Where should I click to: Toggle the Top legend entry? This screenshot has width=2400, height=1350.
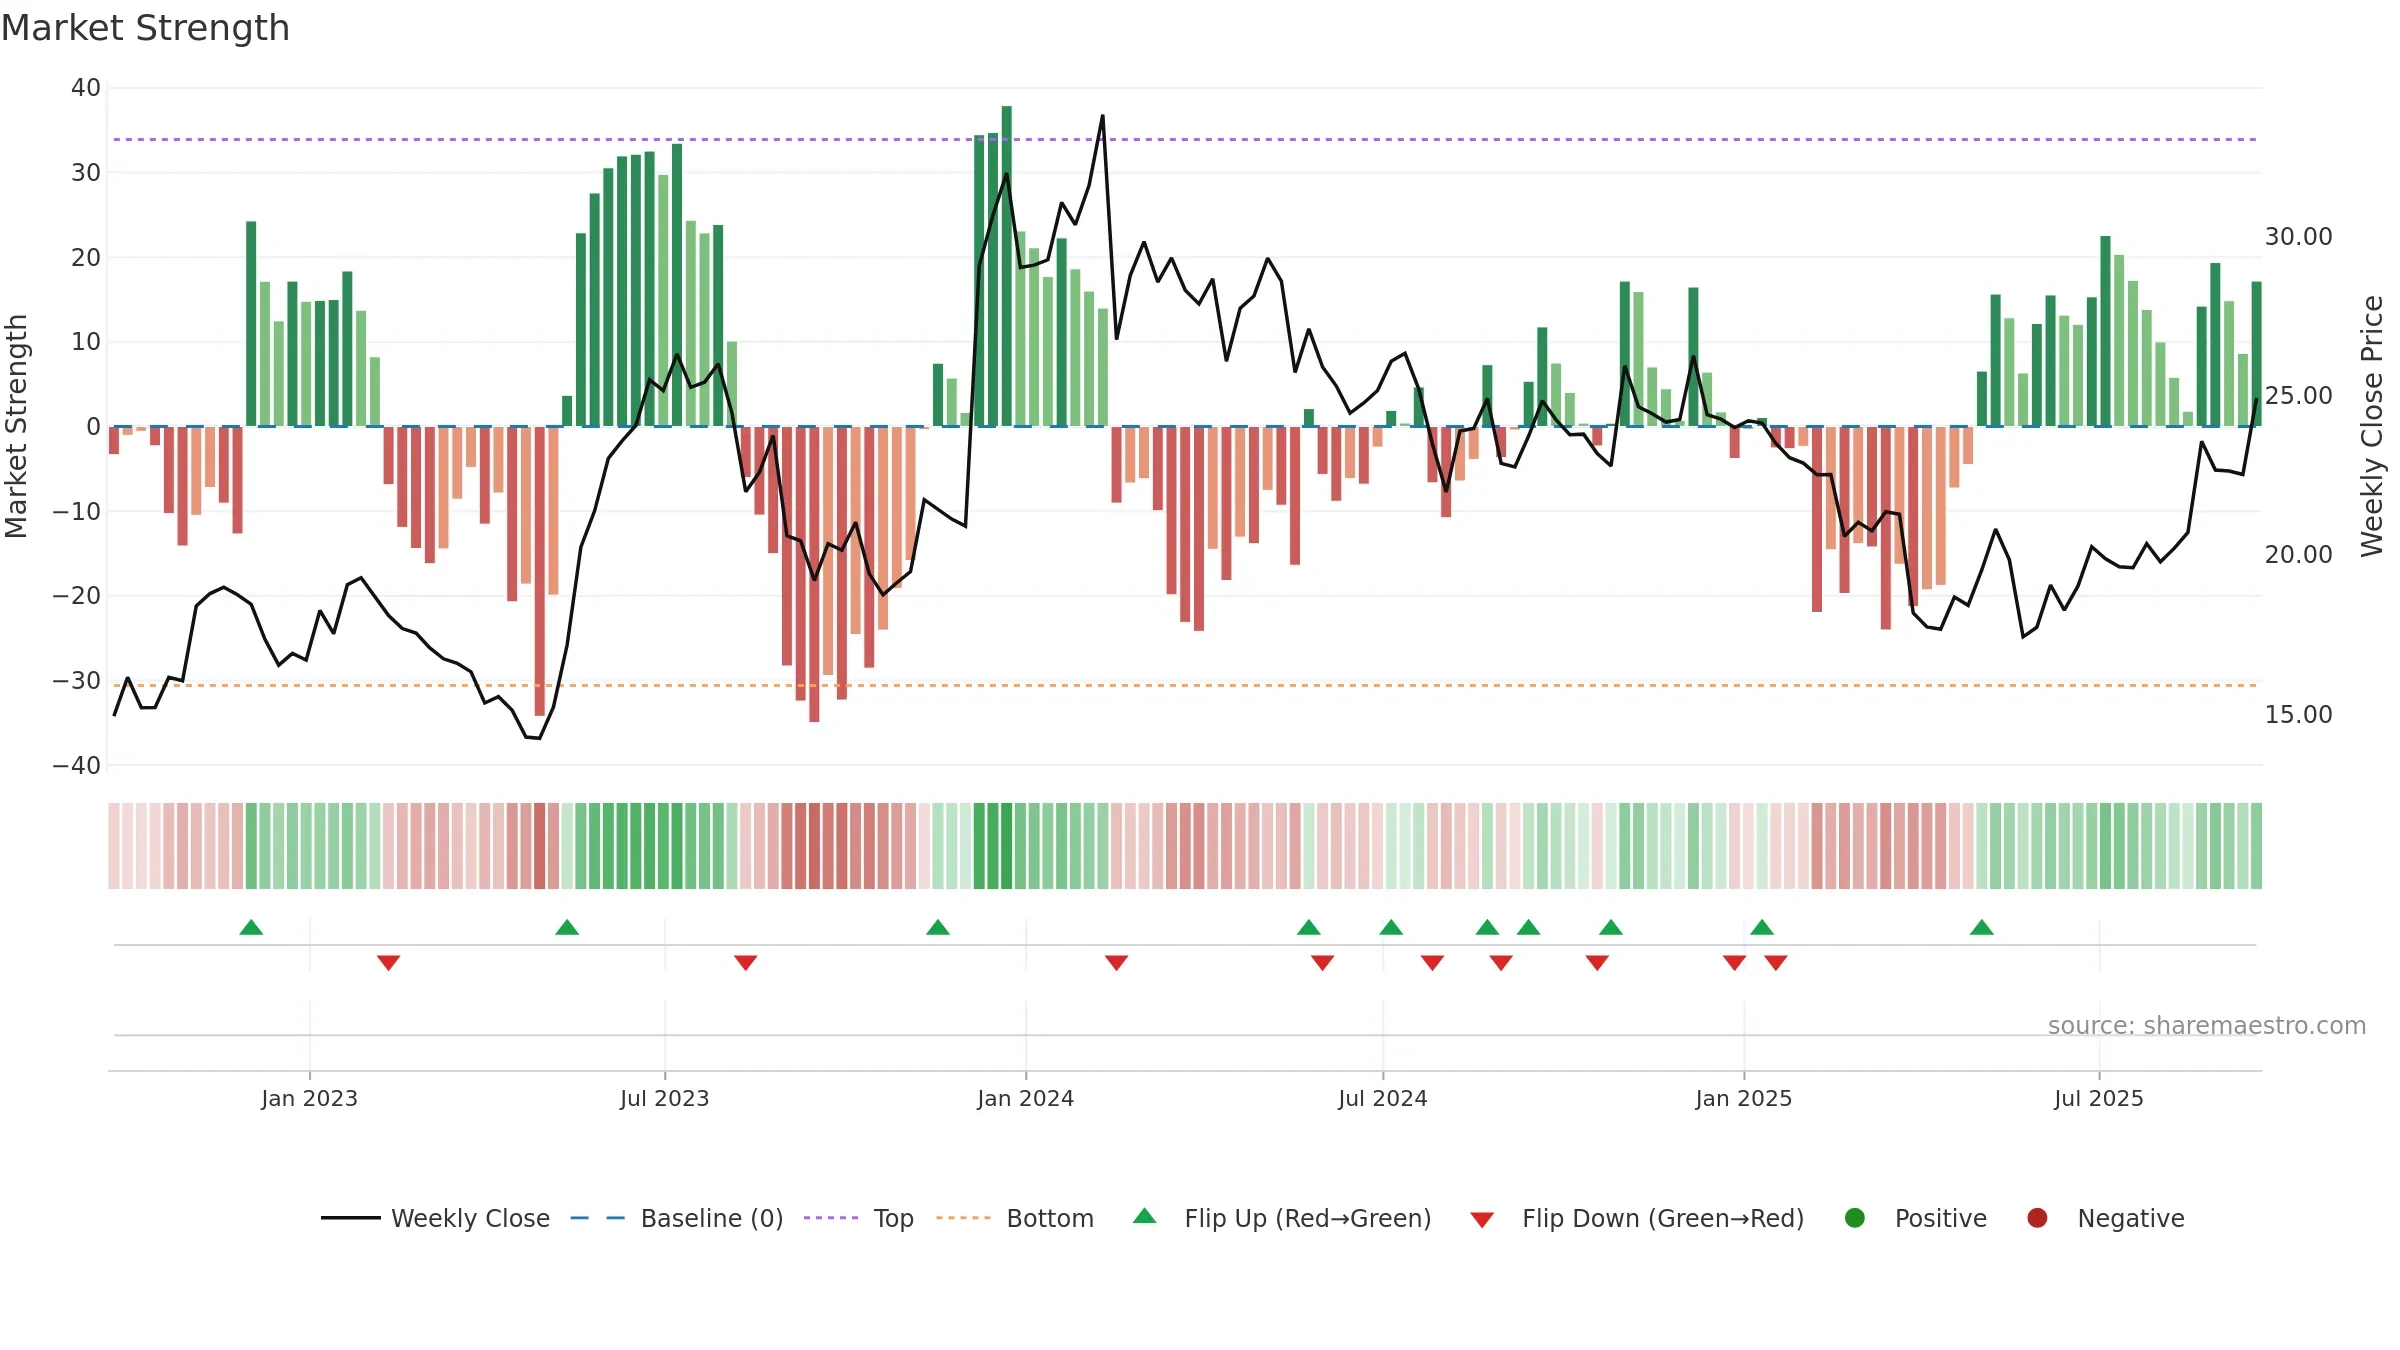pyautogui.click(x=859, y=1218)
